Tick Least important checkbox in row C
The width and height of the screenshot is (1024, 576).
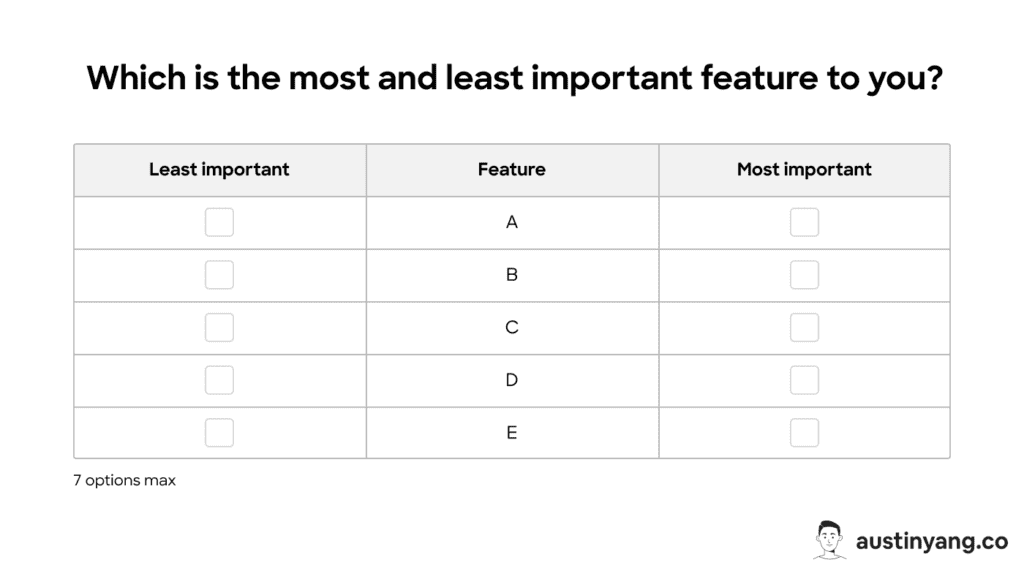pyautogui.click(x=219, y=327)
